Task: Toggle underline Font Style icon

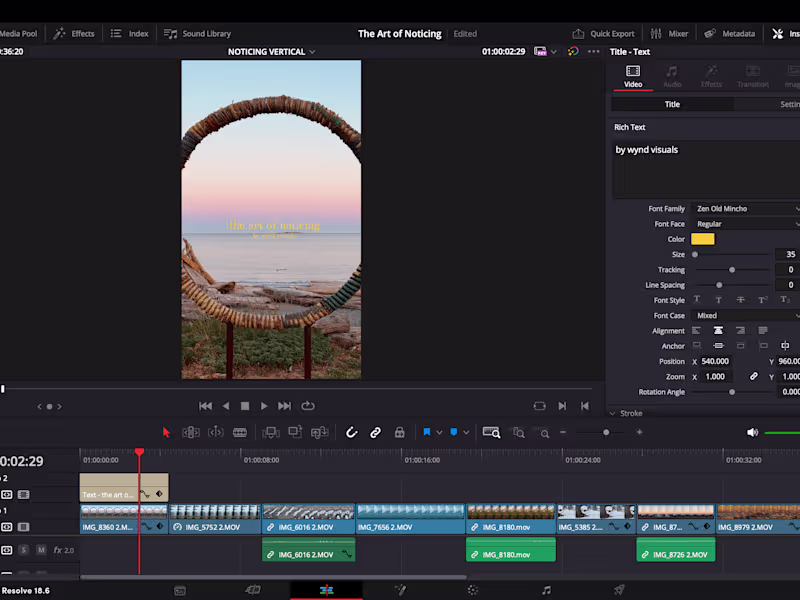Action: [x=696, y=299]
